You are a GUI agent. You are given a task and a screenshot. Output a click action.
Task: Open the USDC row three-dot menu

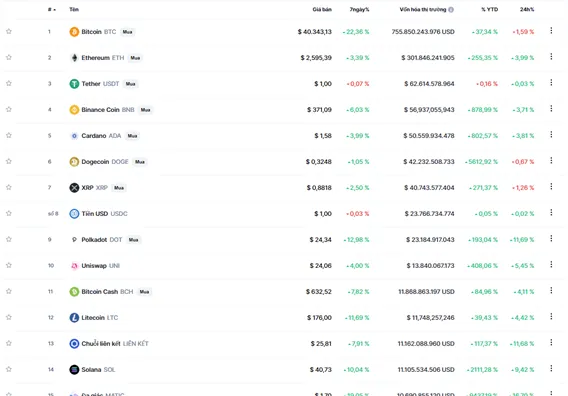(x=551, y=212)
